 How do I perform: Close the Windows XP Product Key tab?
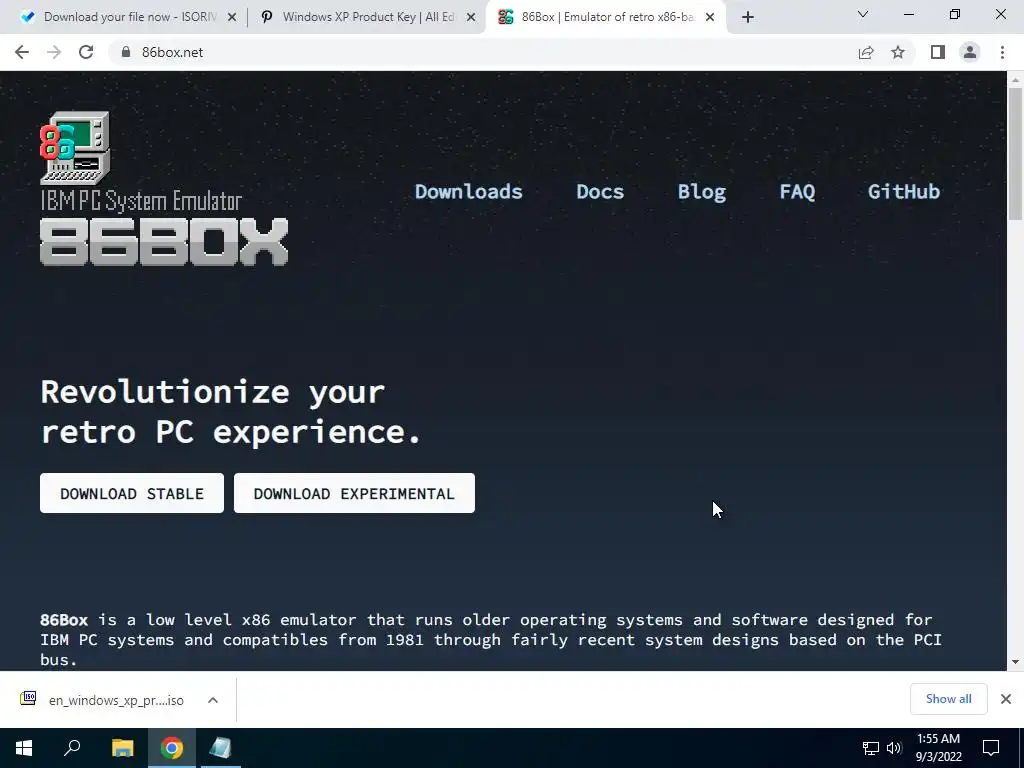coord(471,17)
